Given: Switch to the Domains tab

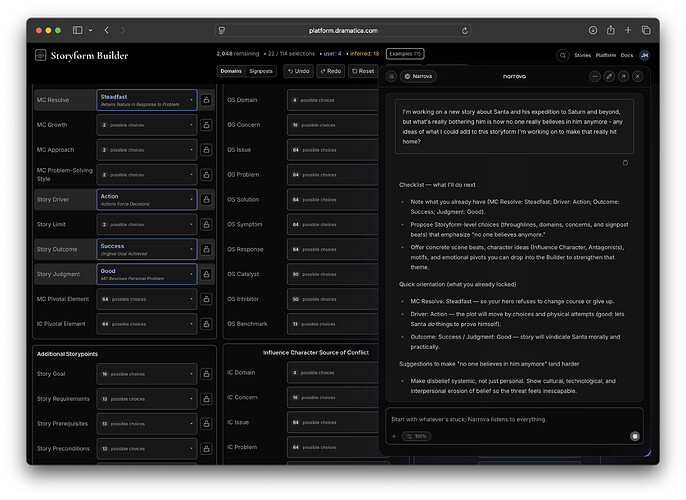Looking at the screenshot, I should click(x=231, y=71).
